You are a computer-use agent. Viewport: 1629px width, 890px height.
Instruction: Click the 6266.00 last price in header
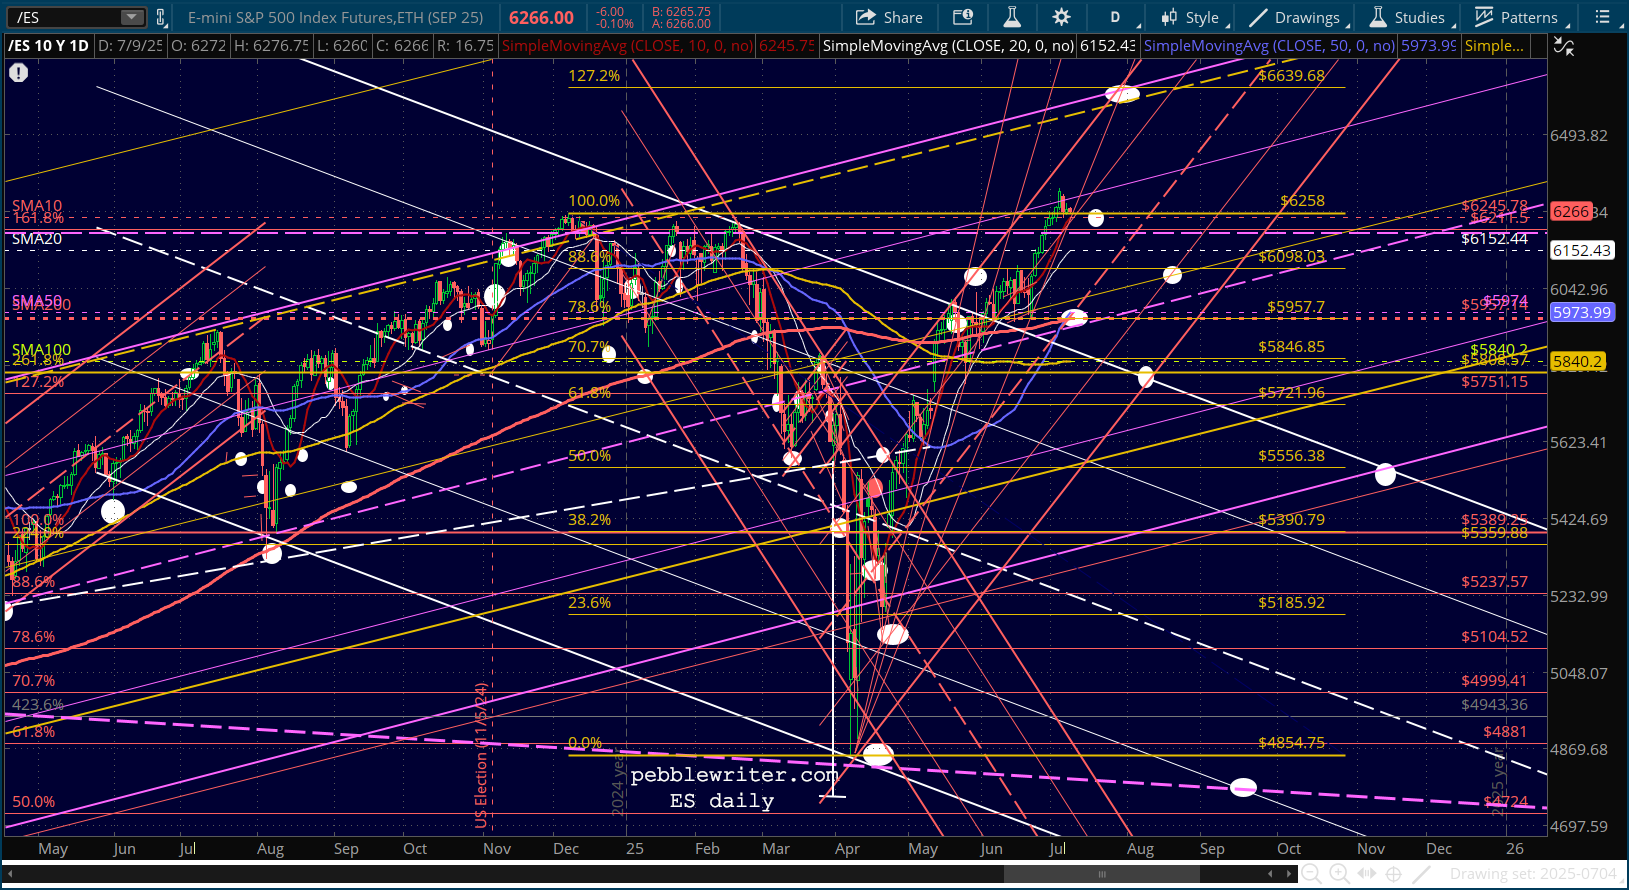[x=541, y=17]
